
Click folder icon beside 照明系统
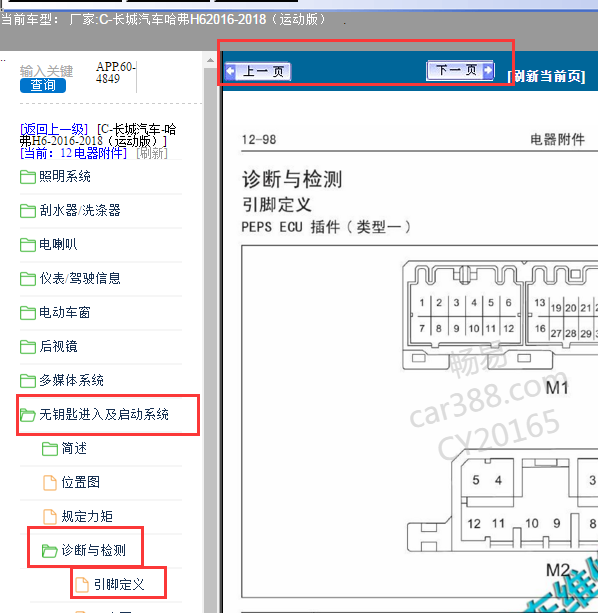click(x=28, y=177)
